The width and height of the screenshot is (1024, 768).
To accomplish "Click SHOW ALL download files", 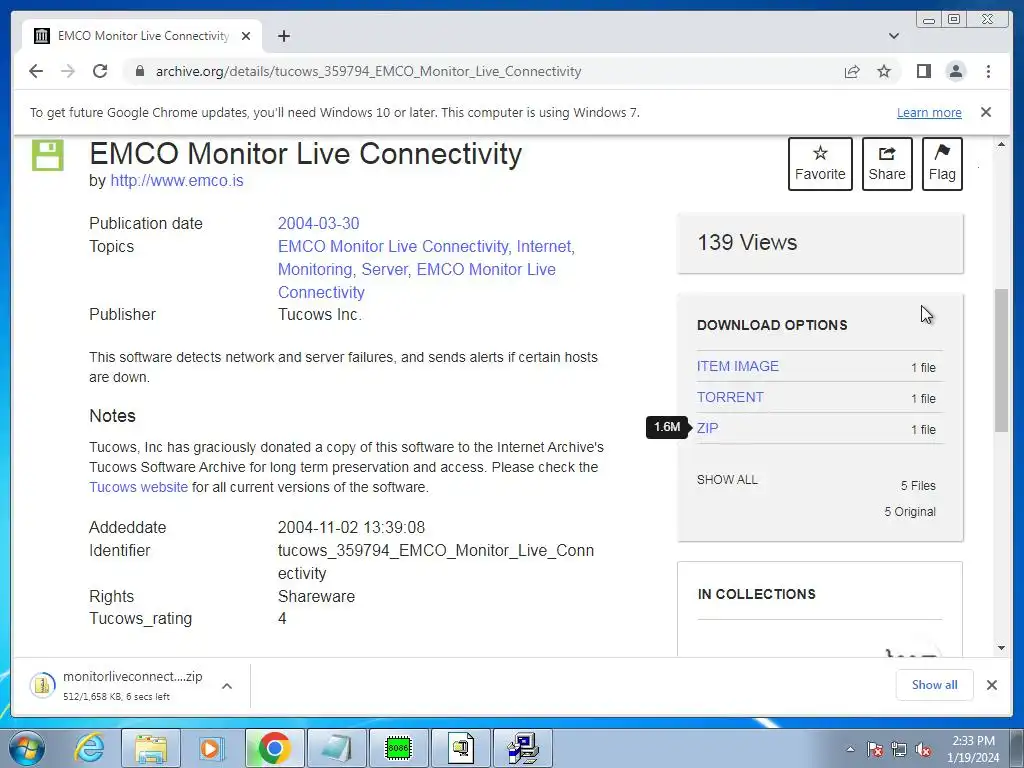I will point(727,480).
